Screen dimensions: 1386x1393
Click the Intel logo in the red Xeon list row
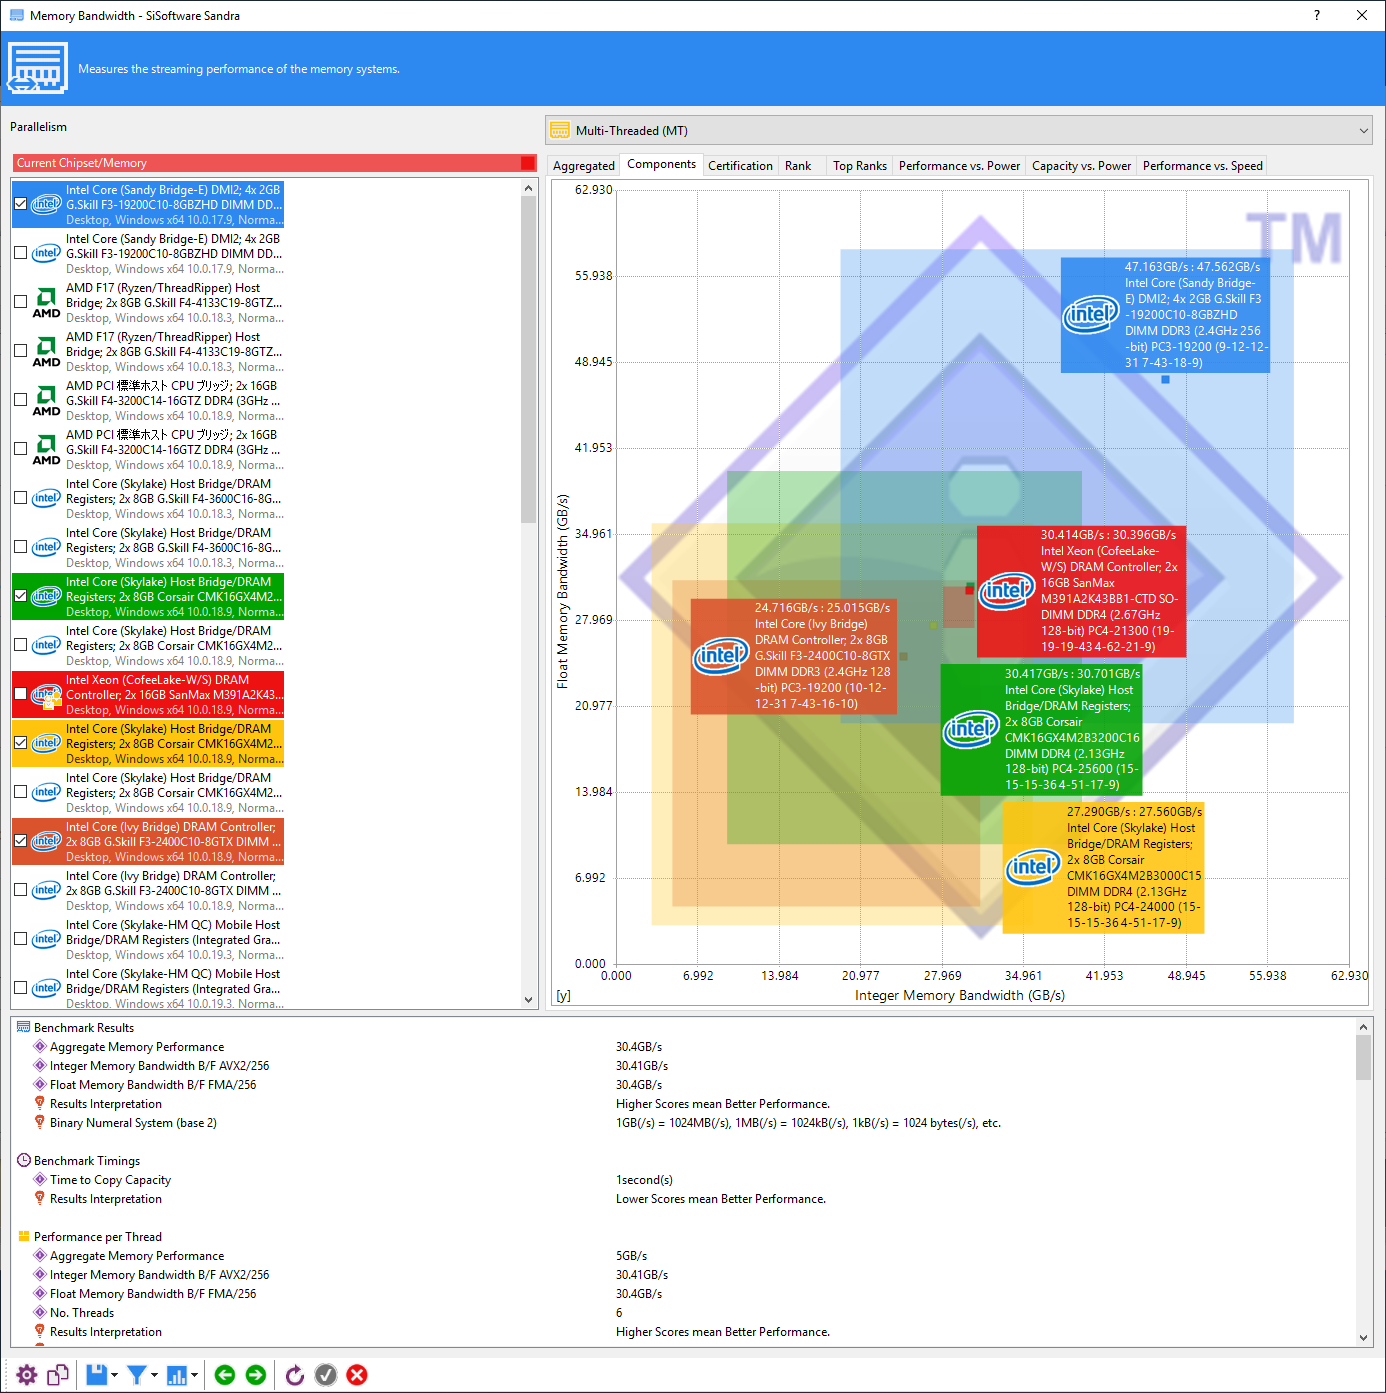point(47,695)
